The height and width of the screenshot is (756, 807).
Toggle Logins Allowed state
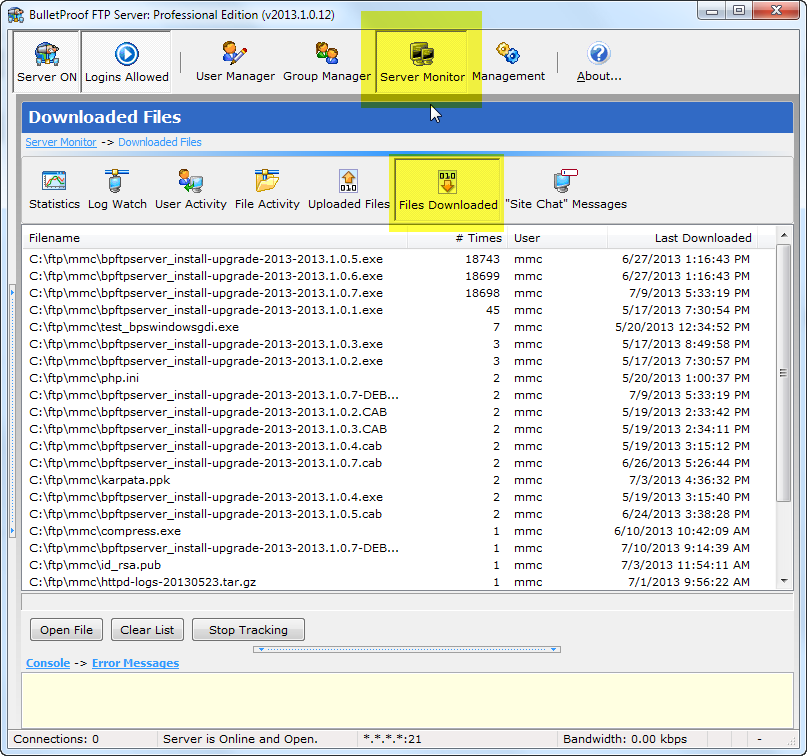coord(127,62)
